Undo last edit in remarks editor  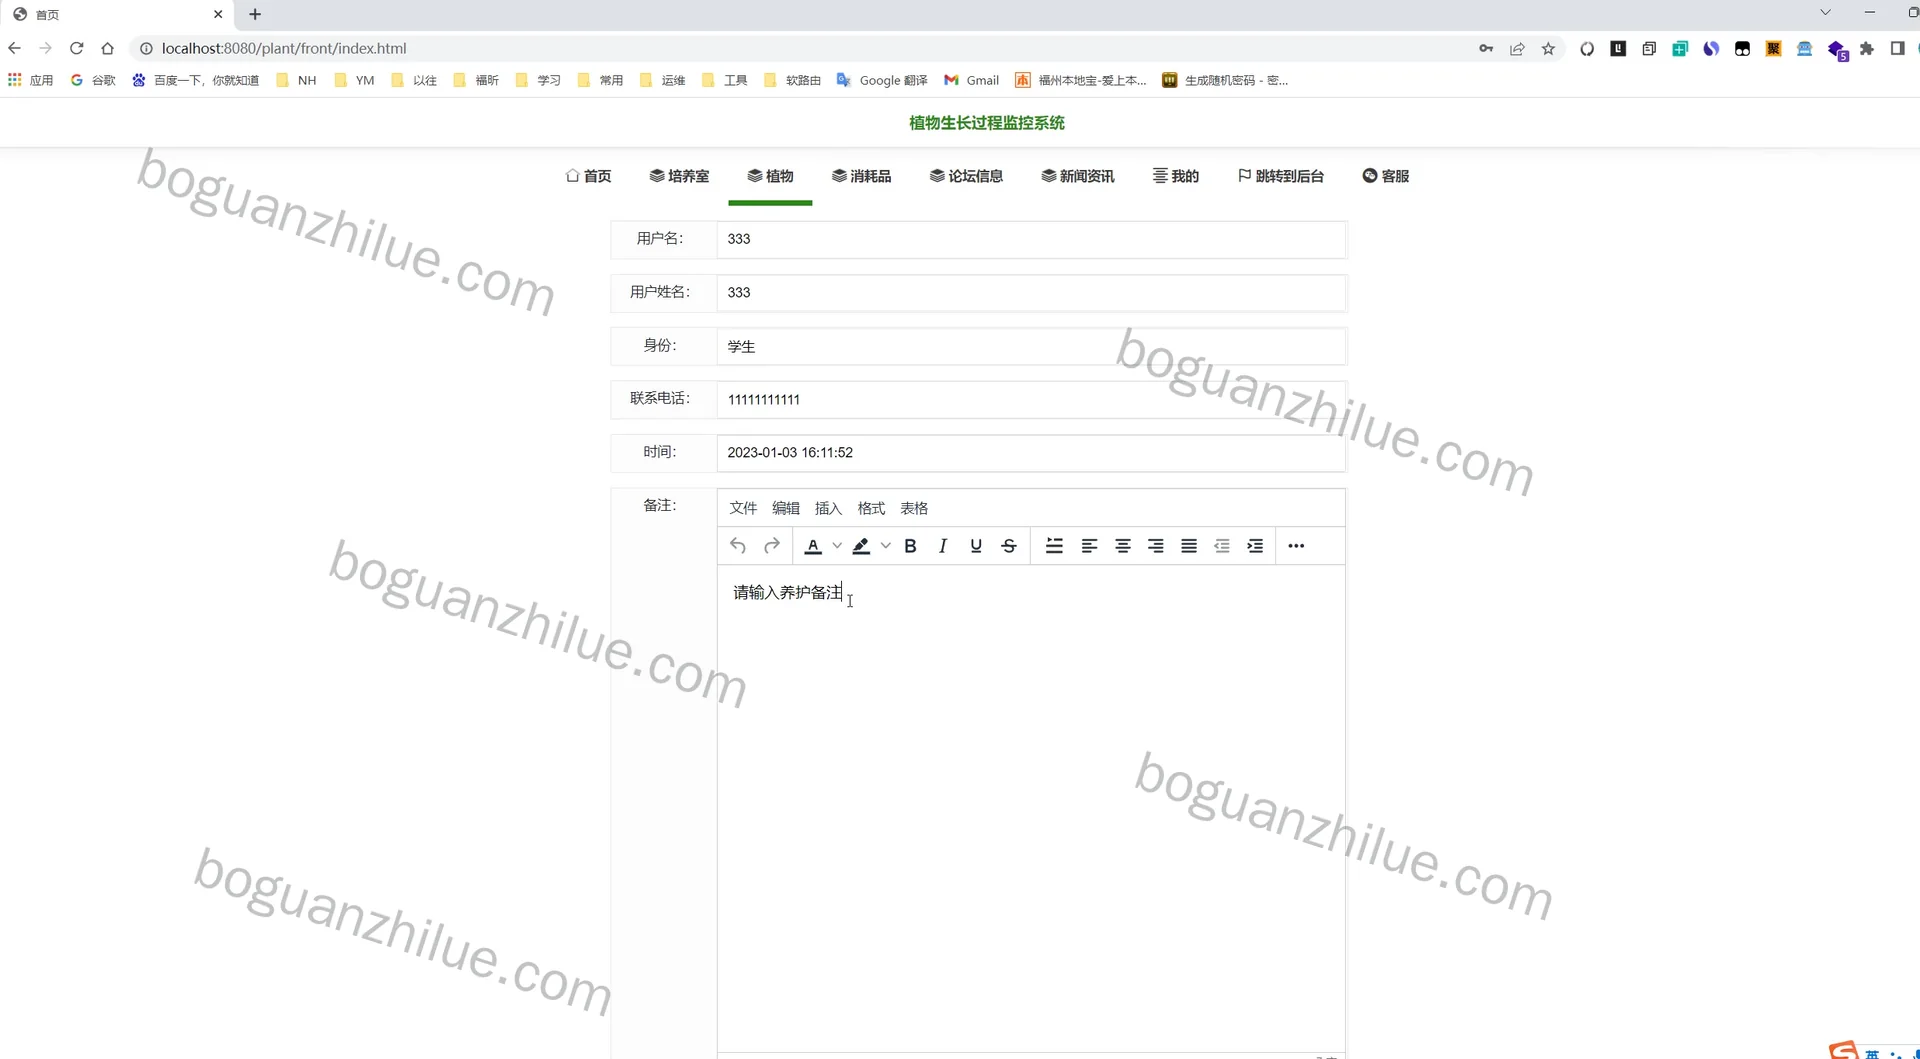coord(738,546)
